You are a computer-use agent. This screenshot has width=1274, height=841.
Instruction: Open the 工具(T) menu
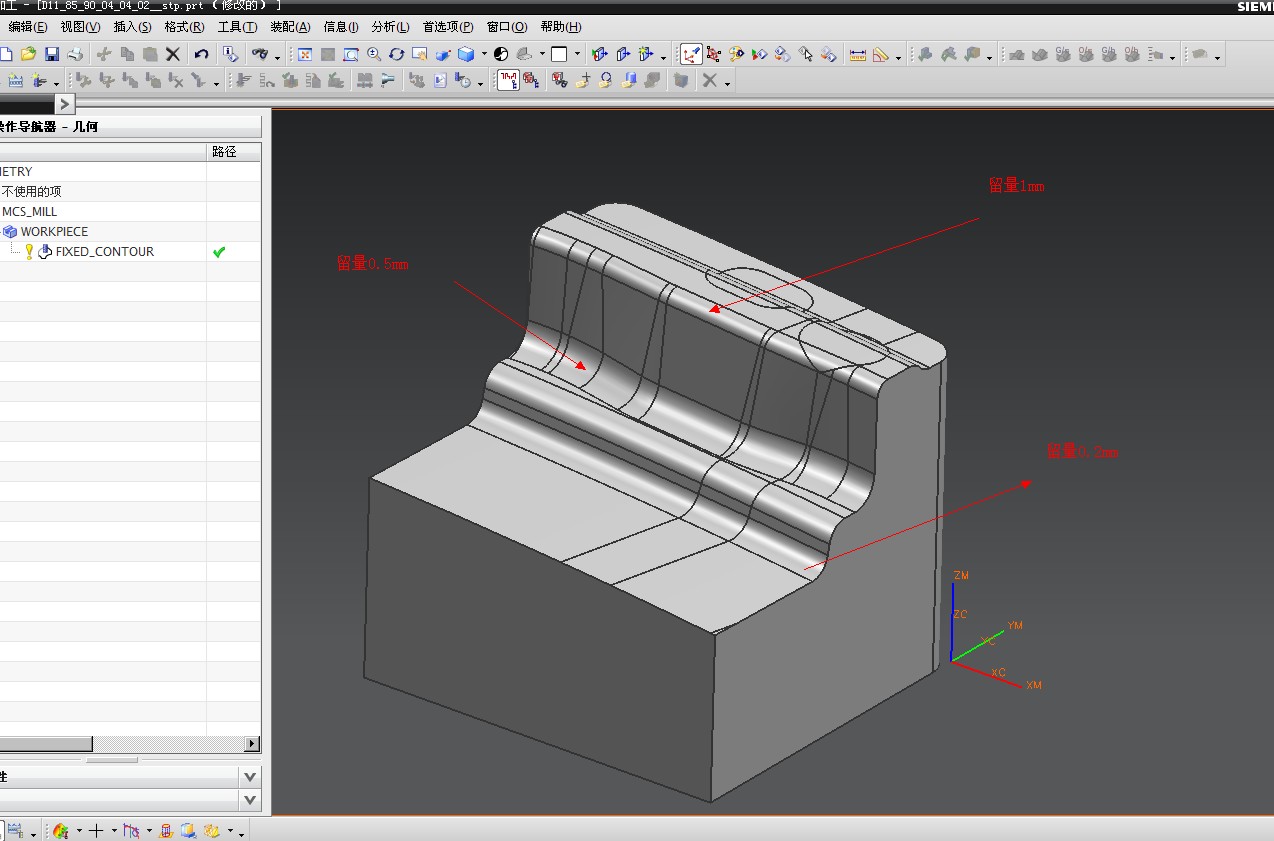tap(237, 27)
